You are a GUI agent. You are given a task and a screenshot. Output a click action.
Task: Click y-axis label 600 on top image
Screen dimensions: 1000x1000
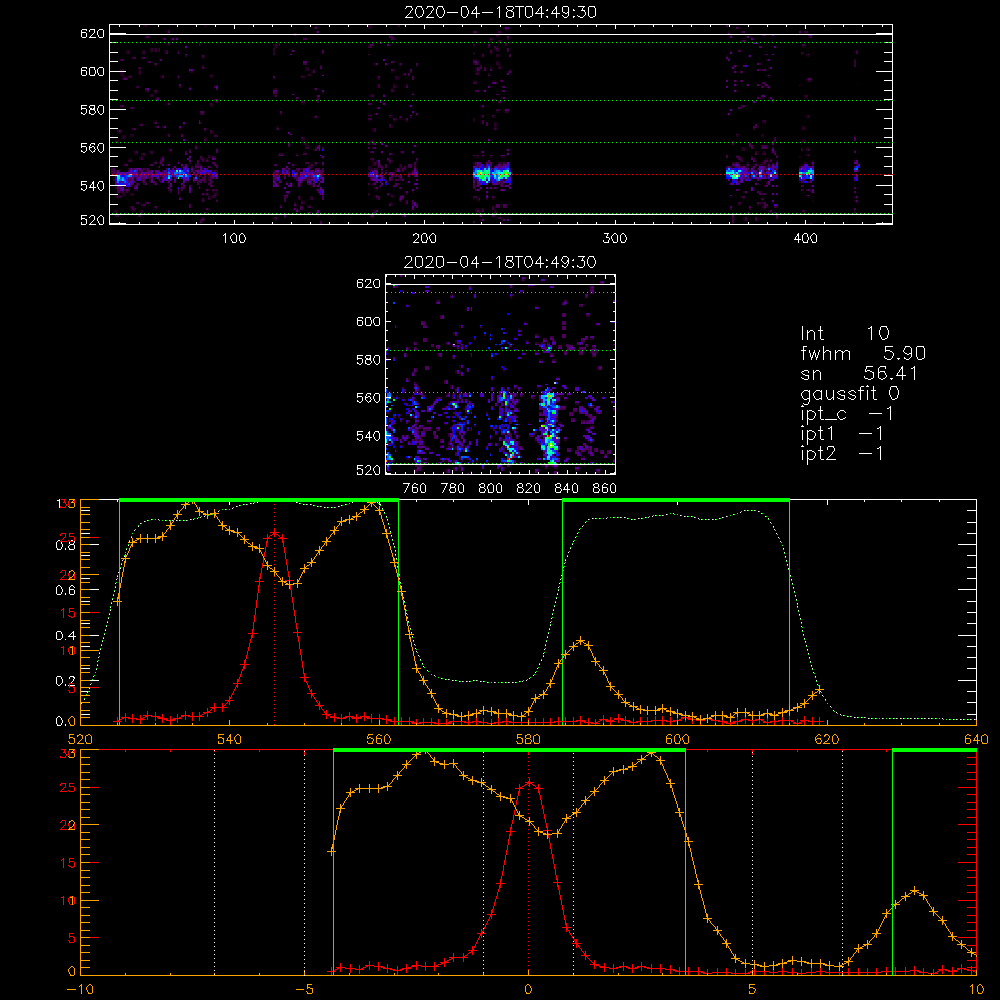click(x=92, y=71)
